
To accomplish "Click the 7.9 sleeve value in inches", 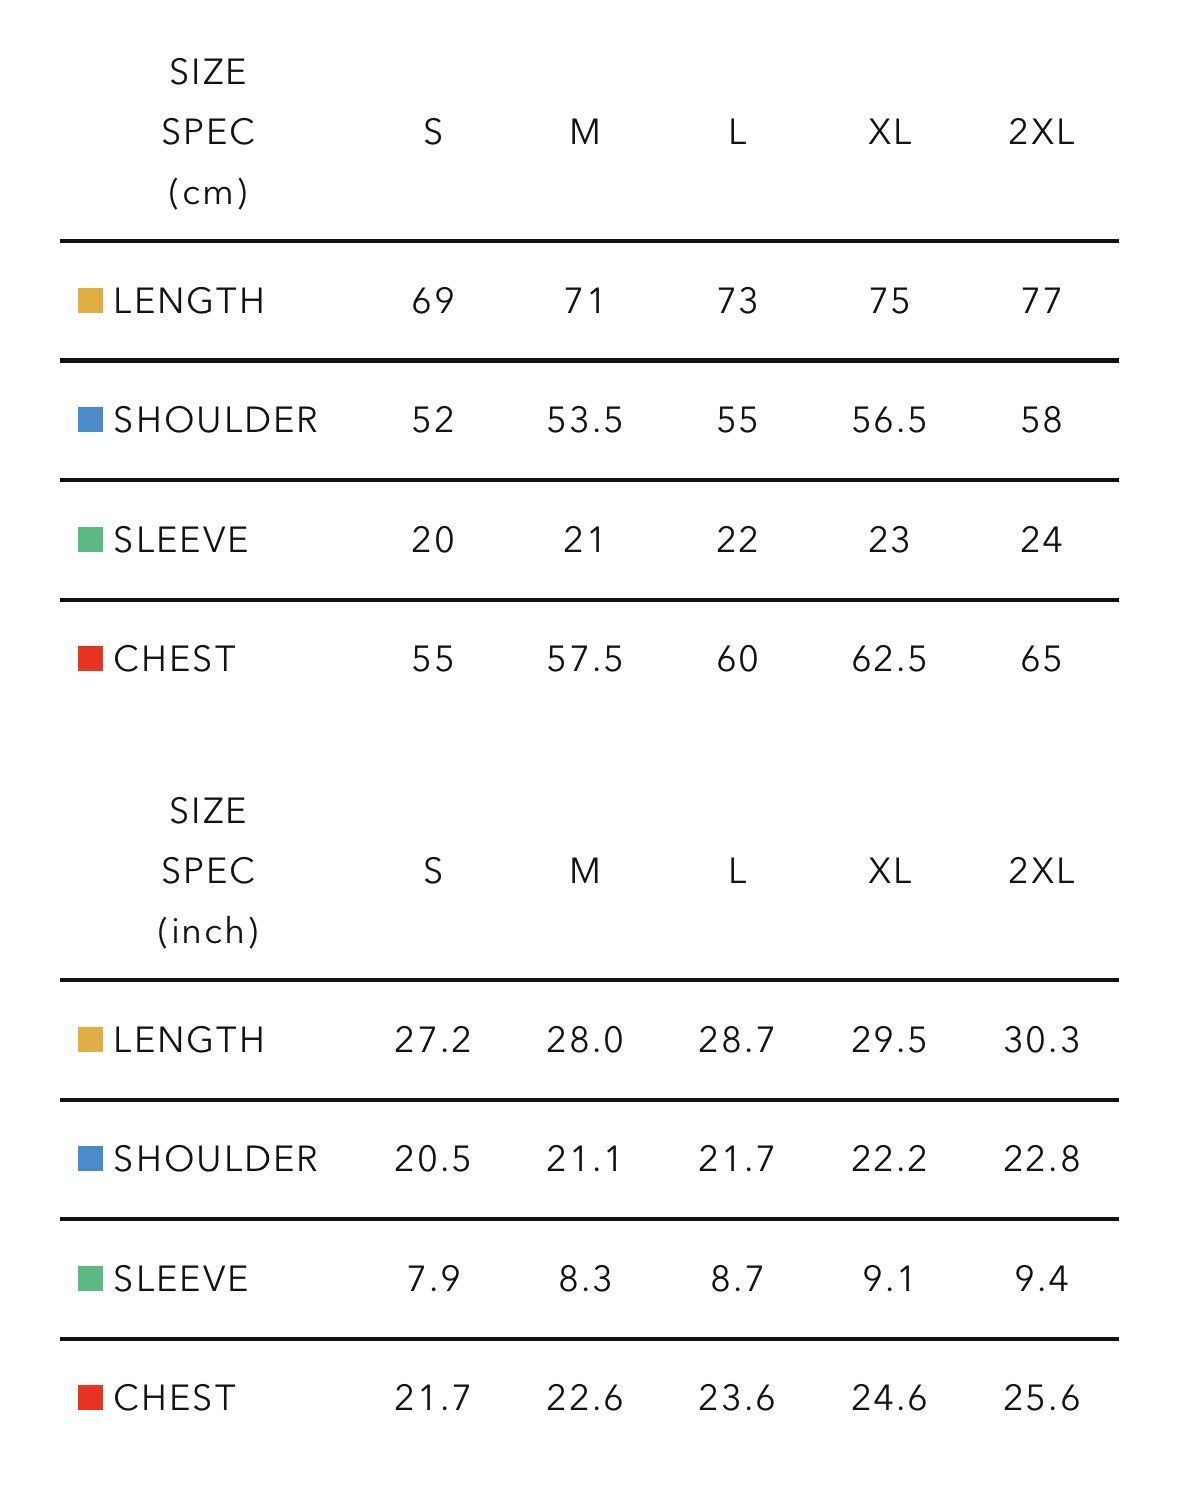I will 433,1279.
